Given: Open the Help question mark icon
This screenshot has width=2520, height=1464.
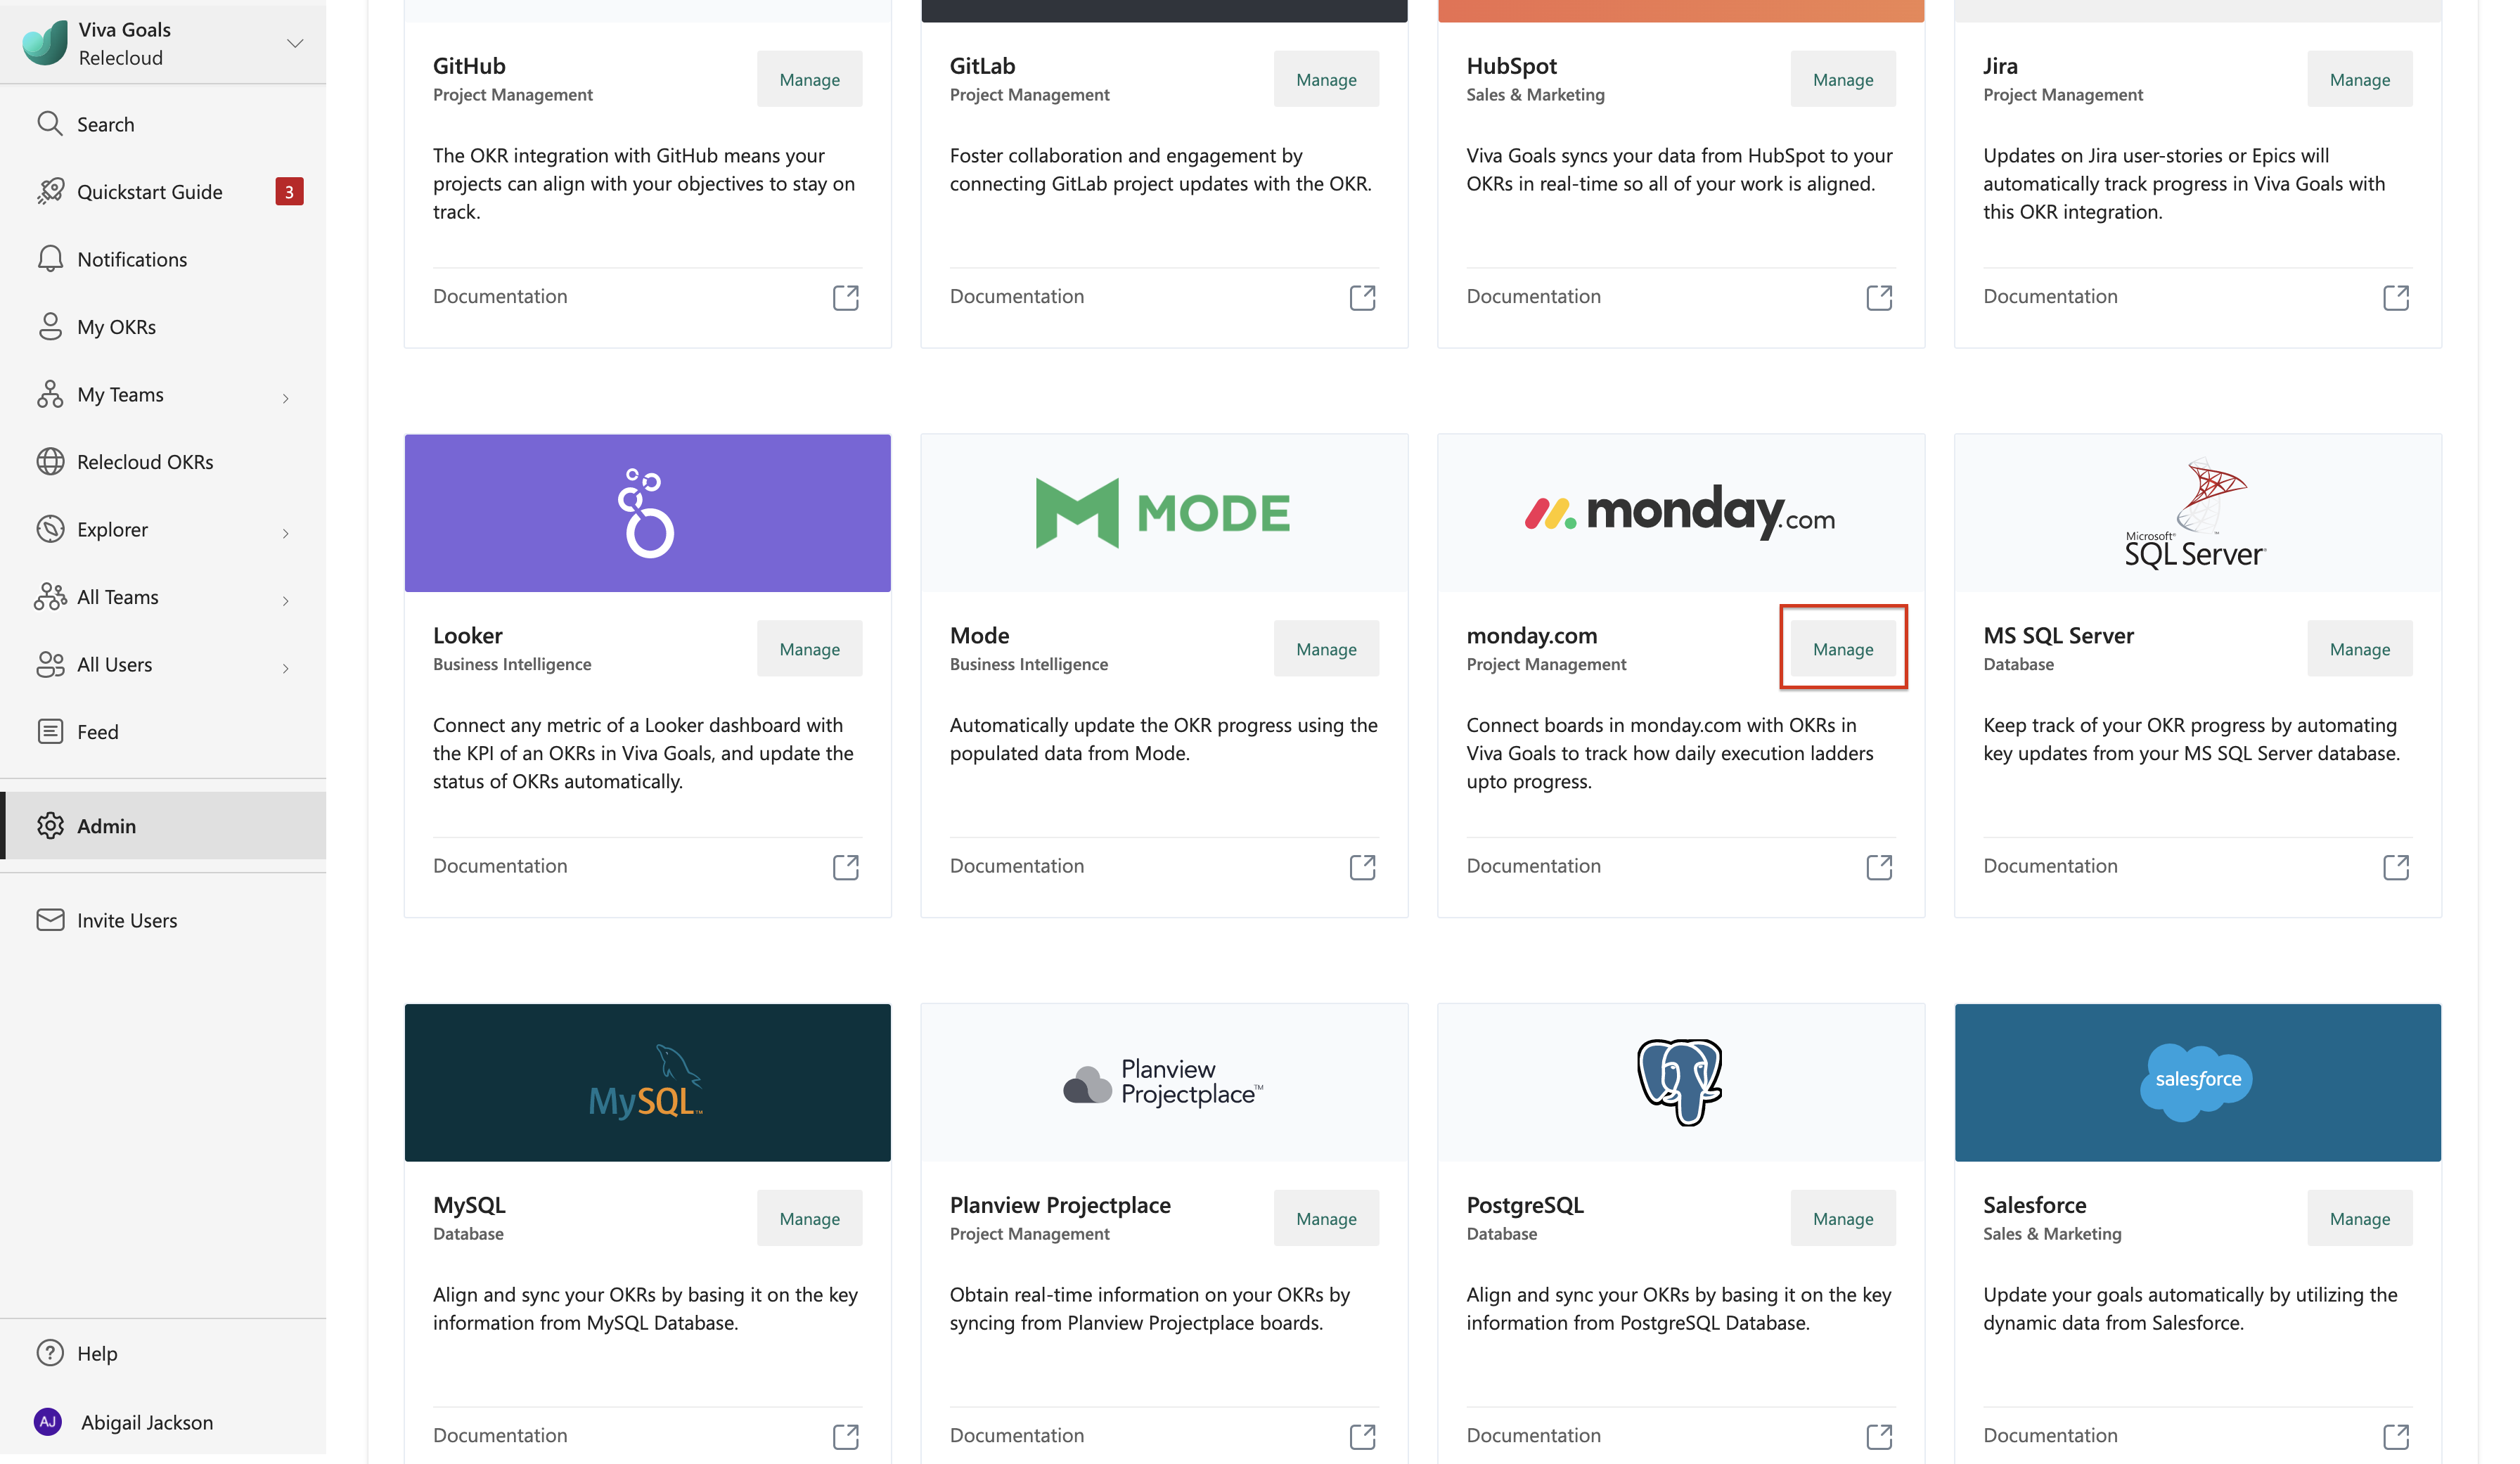Looking at the screenshot, I should click(50, 1353).
